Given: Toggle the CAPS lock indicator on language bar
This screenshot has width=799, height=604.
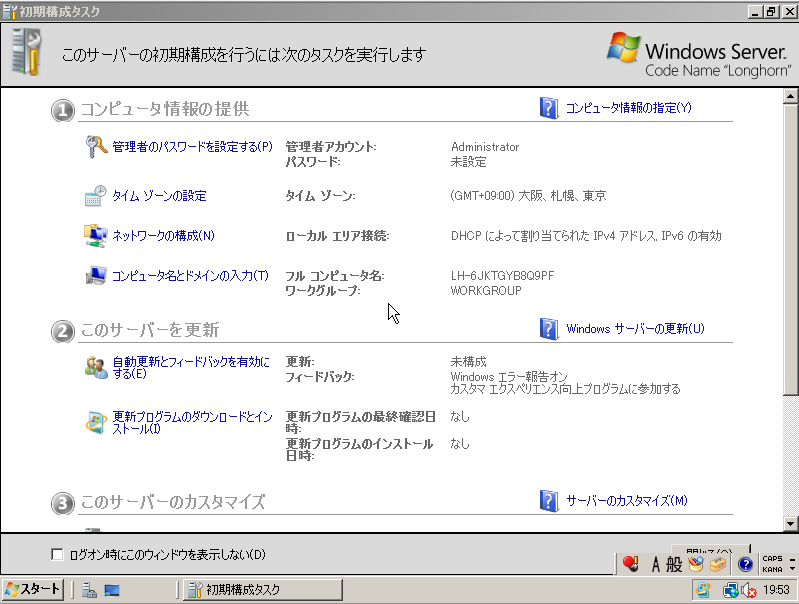Looking at the screenshot, I should [772, 559].
